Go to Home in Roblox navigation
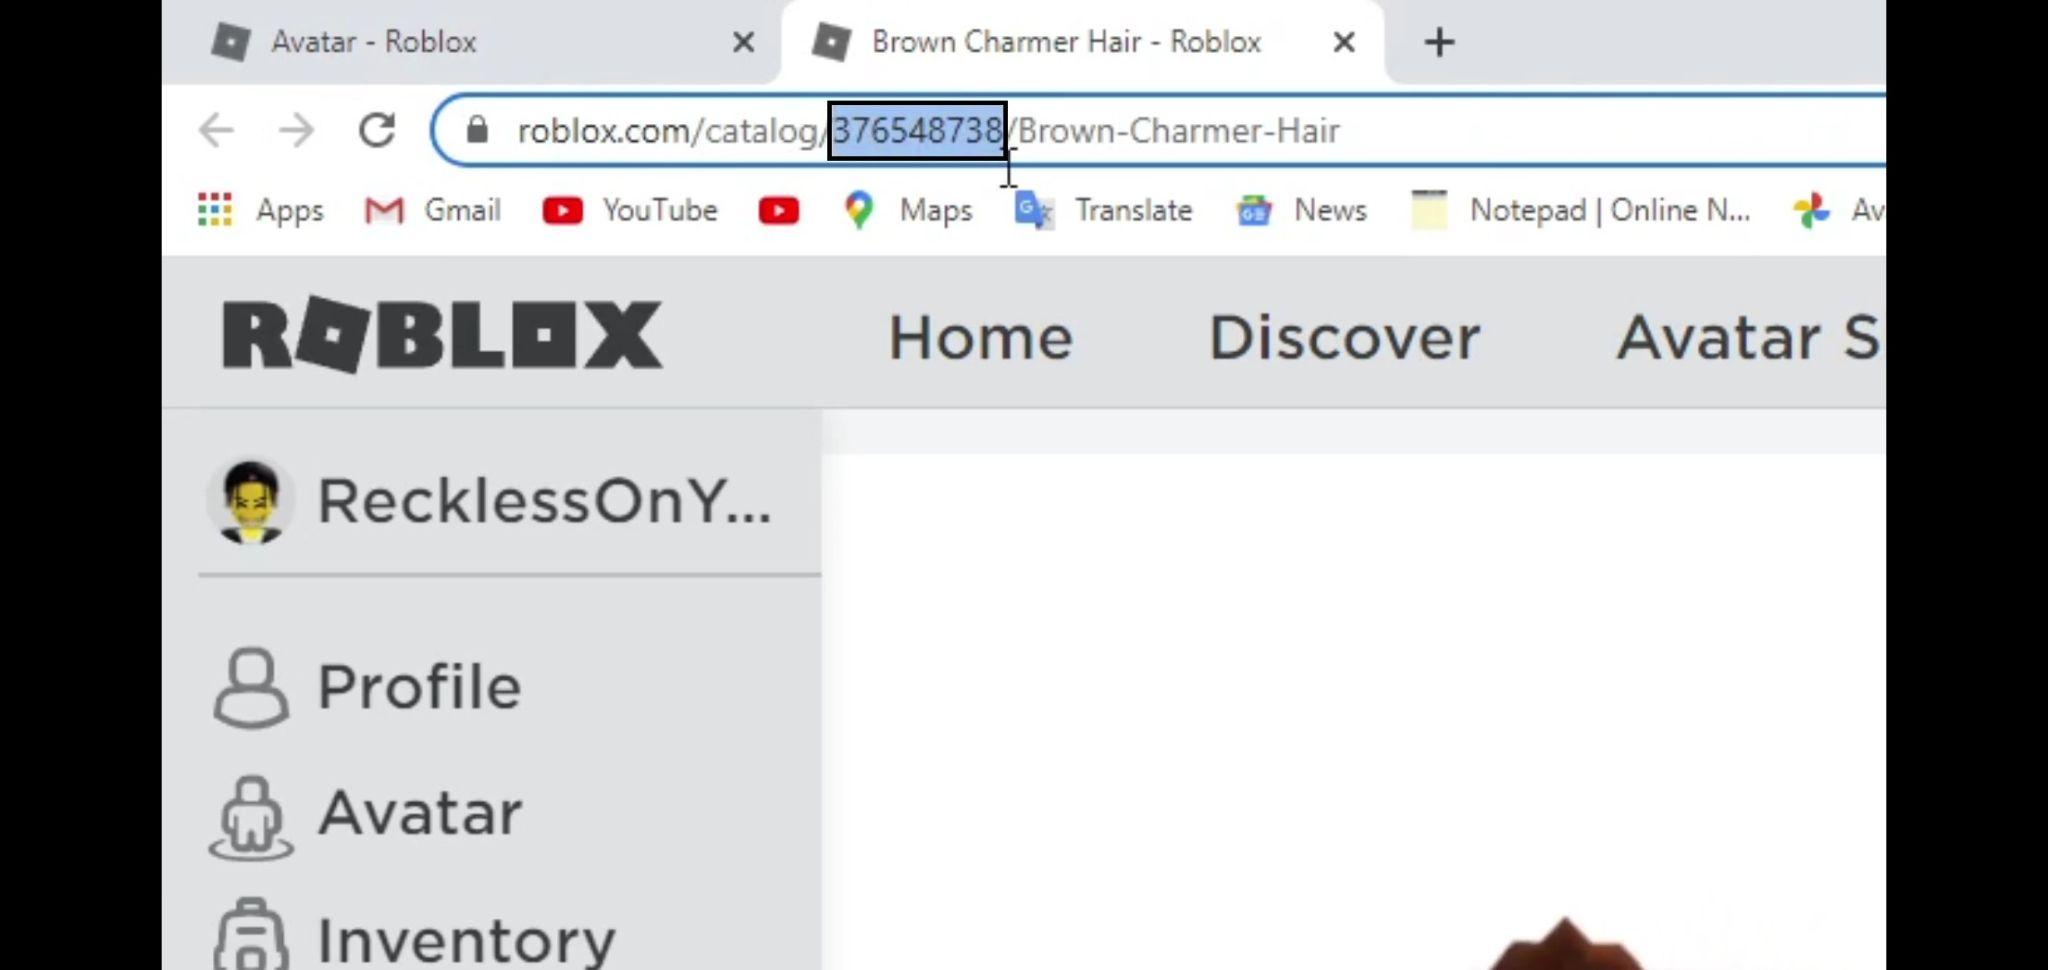This screenshot has height=970, width=2048. [x=980, y=337]
